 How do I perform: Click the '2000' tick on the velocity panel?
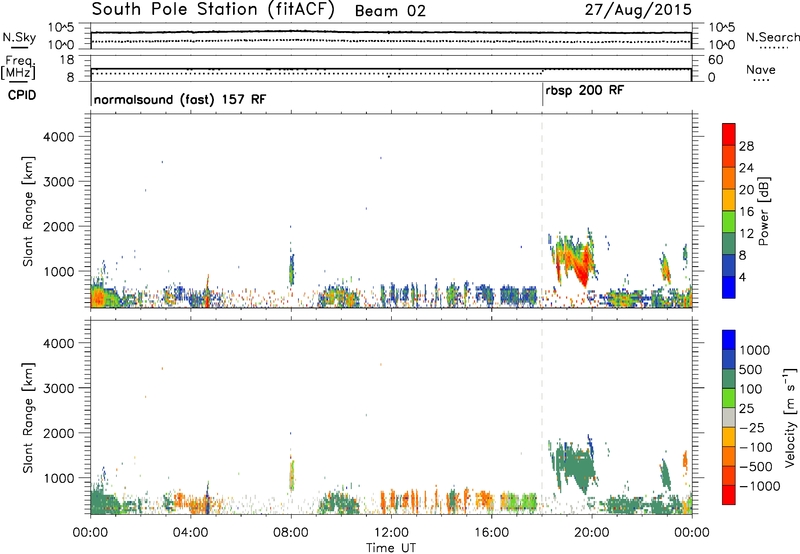click(59, 433)
